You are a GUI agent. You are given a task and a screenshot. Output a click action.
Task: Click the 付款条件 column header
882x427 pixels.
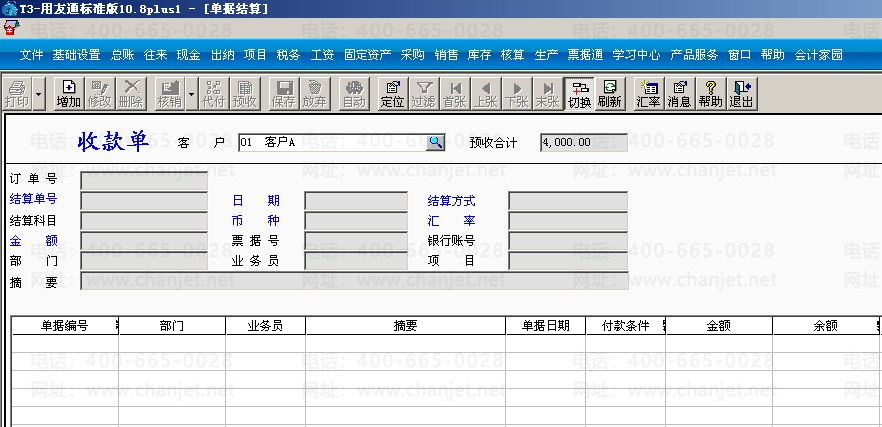(626, 325)
